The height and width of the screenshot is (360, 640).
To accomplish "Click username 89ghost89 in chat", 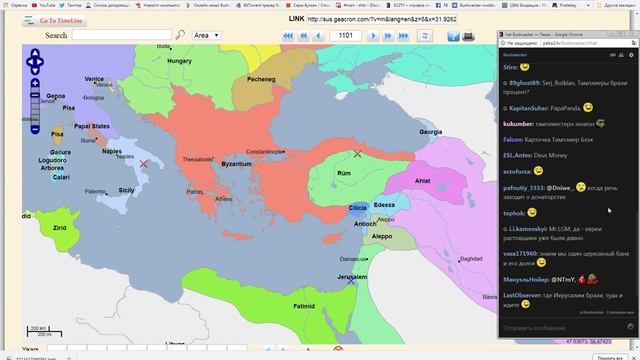I will [524, 83].
